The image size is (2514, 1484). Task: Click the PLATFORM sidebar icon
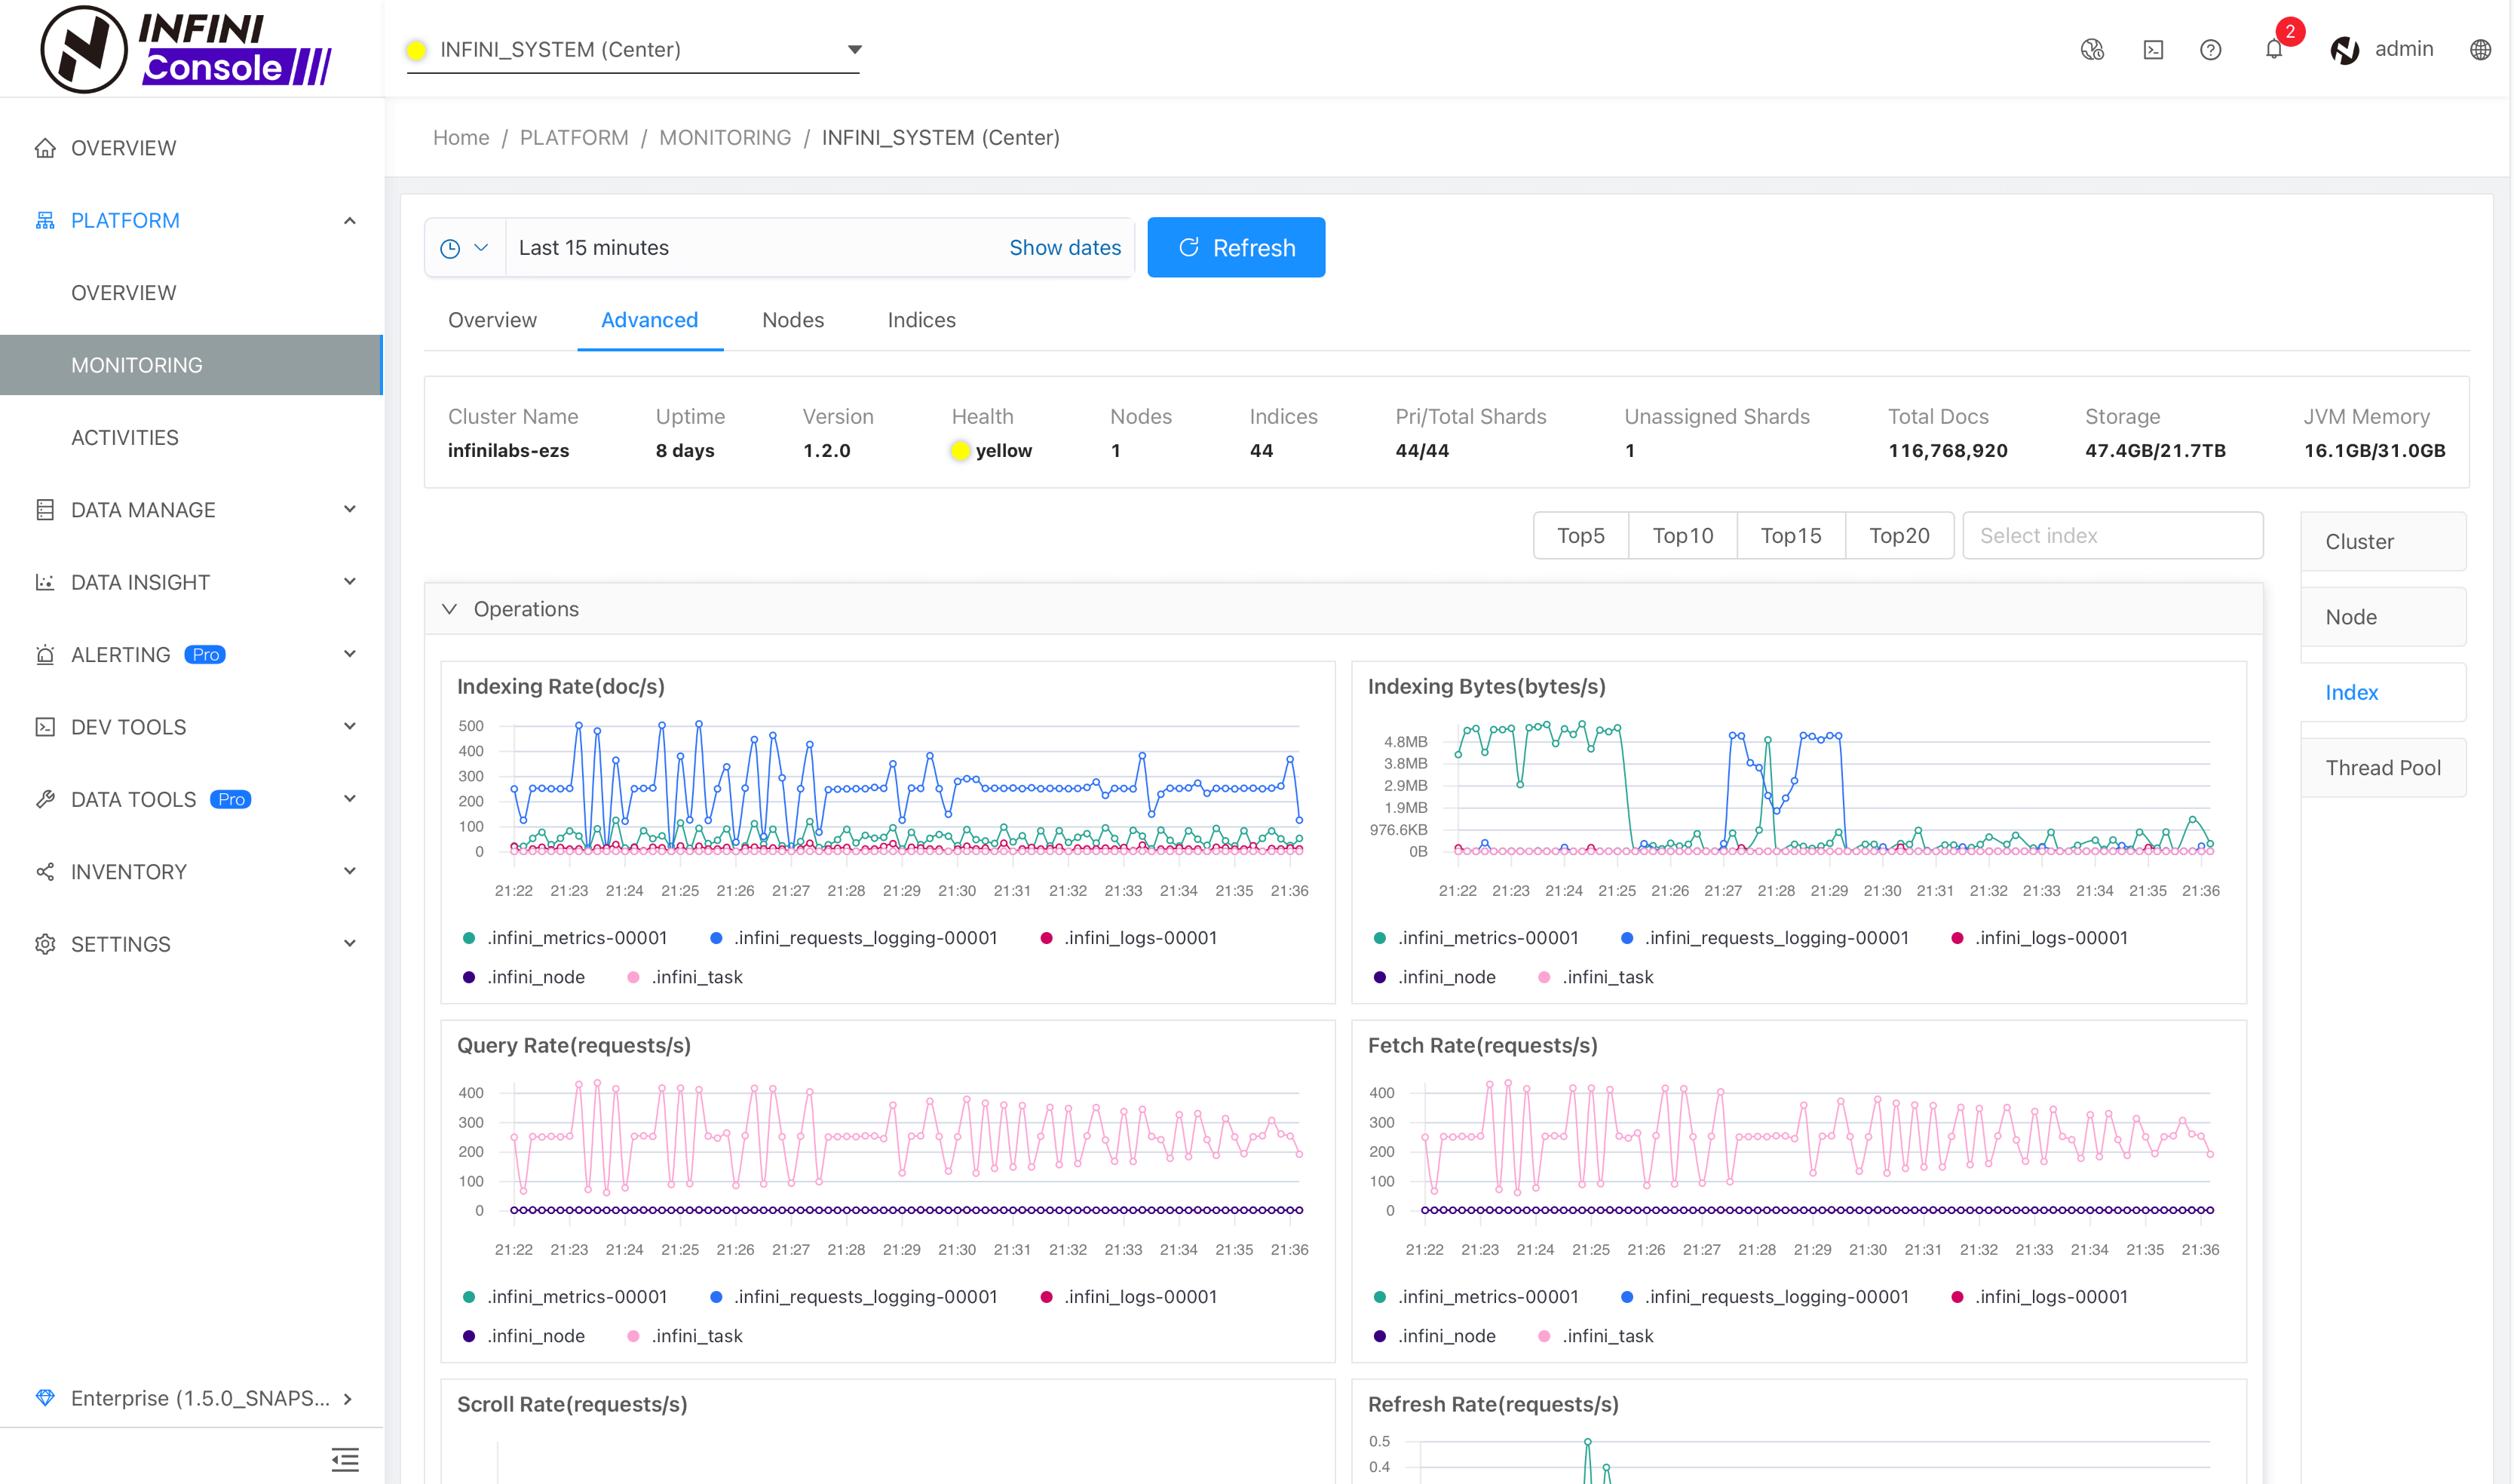tap(45, 220)
